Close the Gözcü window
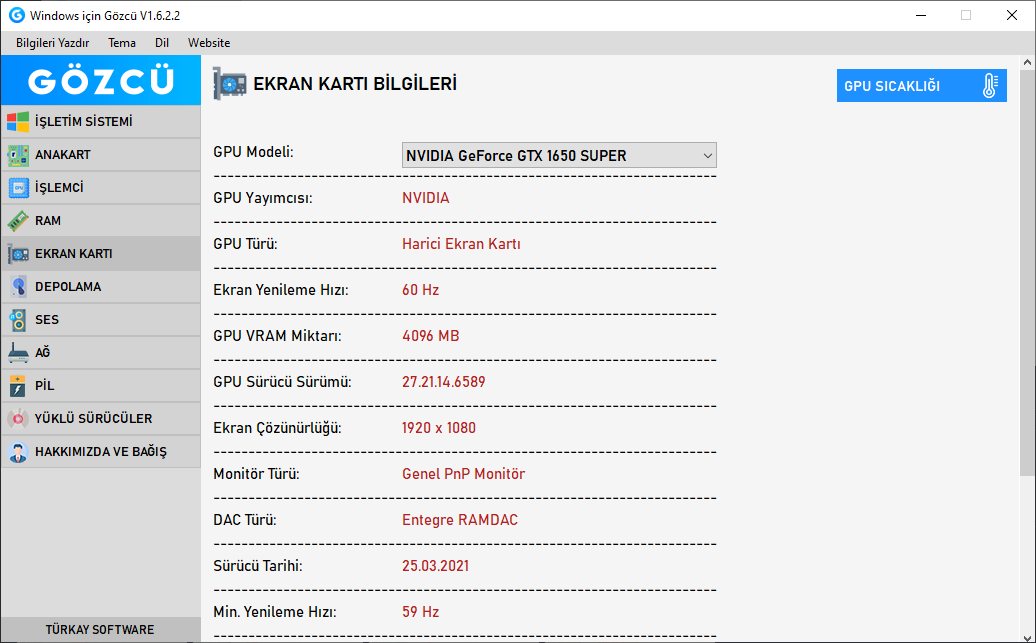 click(x=1012, y=15)
